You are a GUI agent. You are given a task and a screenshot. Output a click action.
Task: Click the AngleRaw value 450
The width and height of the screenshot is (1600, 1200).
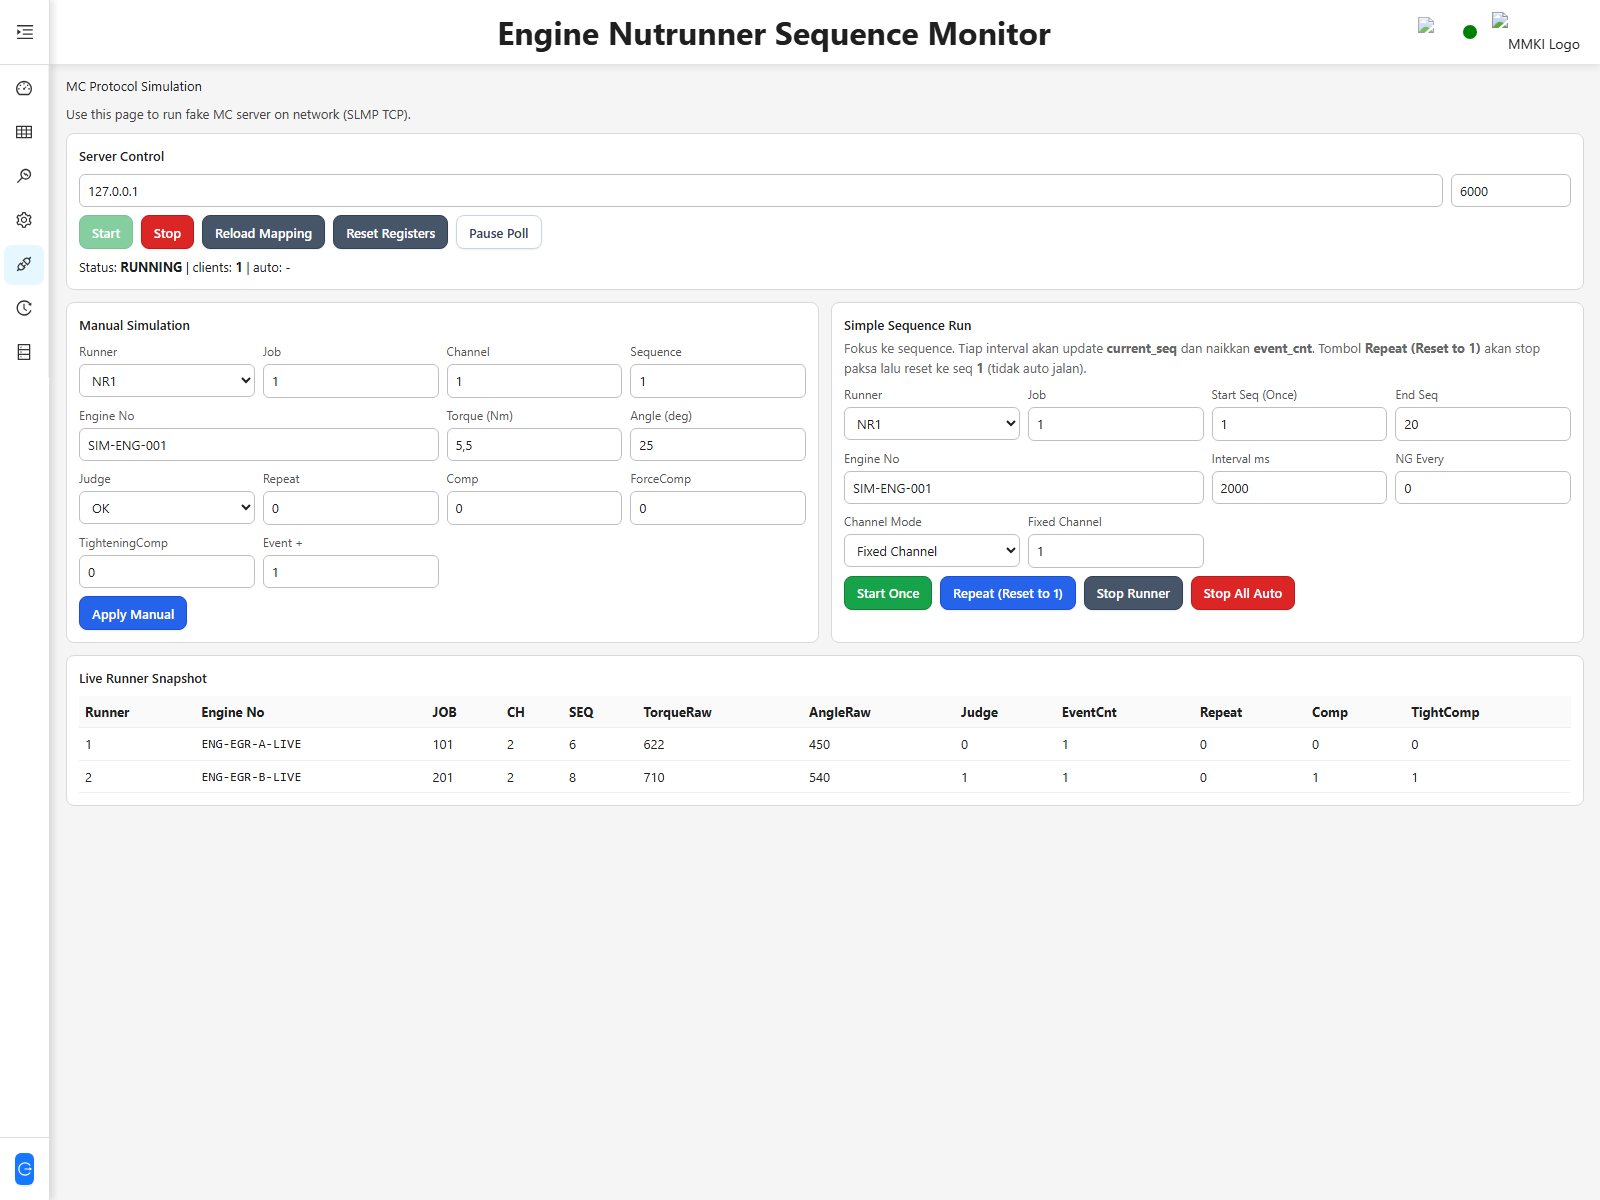(x=819, y=744)
